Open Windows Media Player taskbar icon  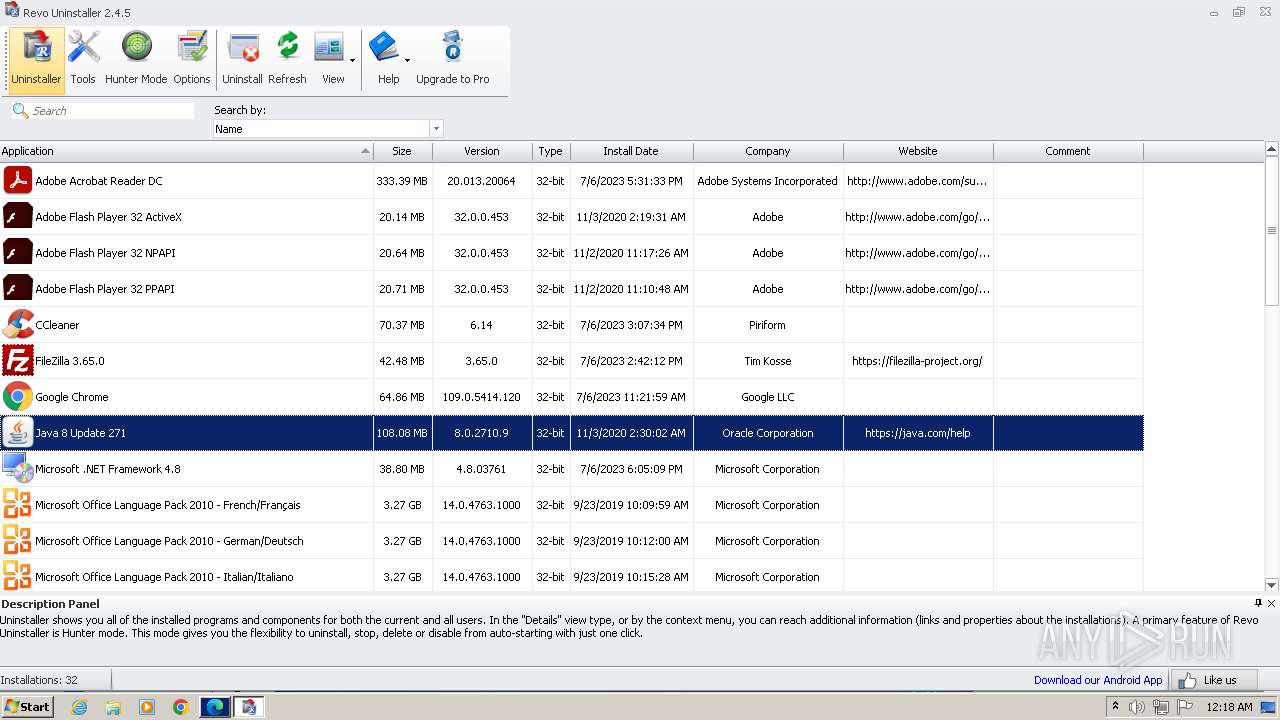(x=147, y=707)
